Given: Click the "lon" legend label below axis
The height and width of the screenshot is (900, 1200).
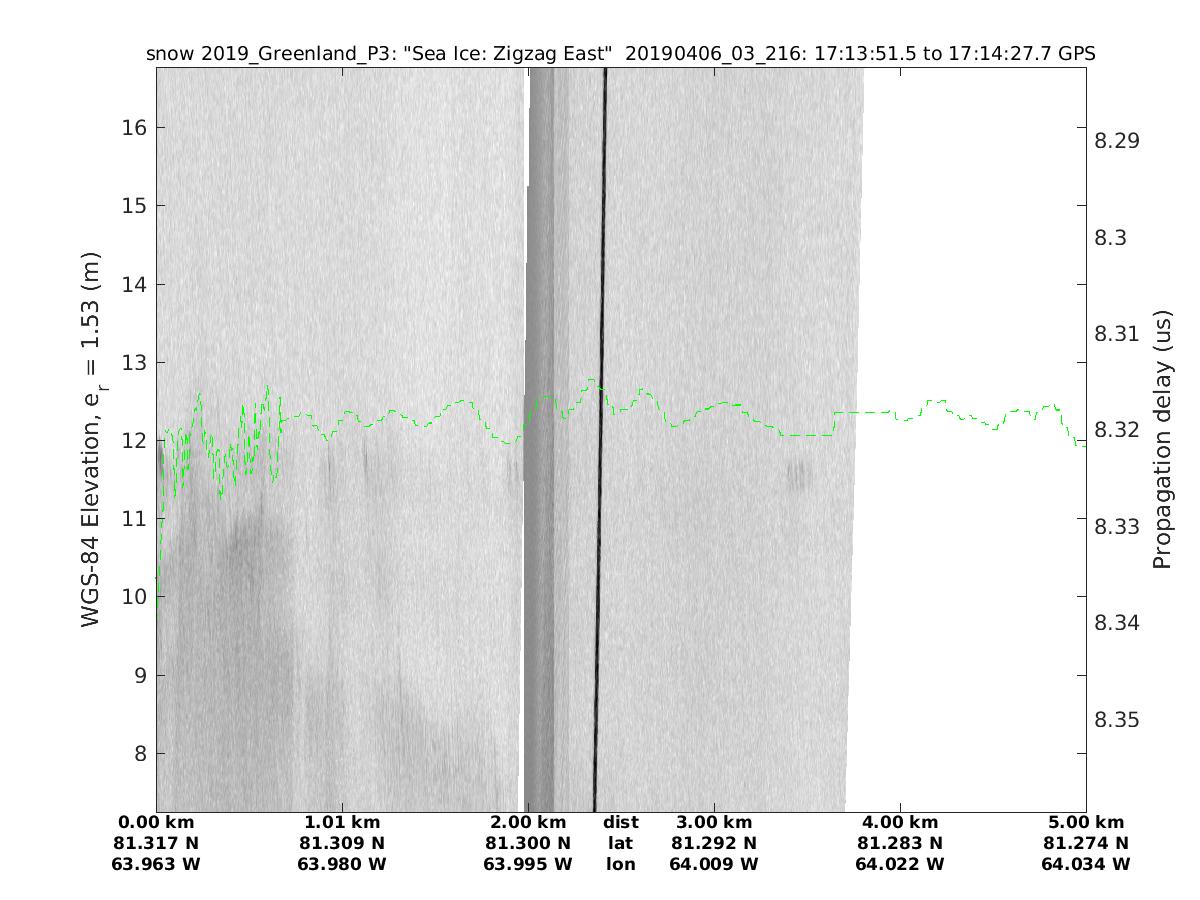Looking at the screenshot, I should click(620, 864).
